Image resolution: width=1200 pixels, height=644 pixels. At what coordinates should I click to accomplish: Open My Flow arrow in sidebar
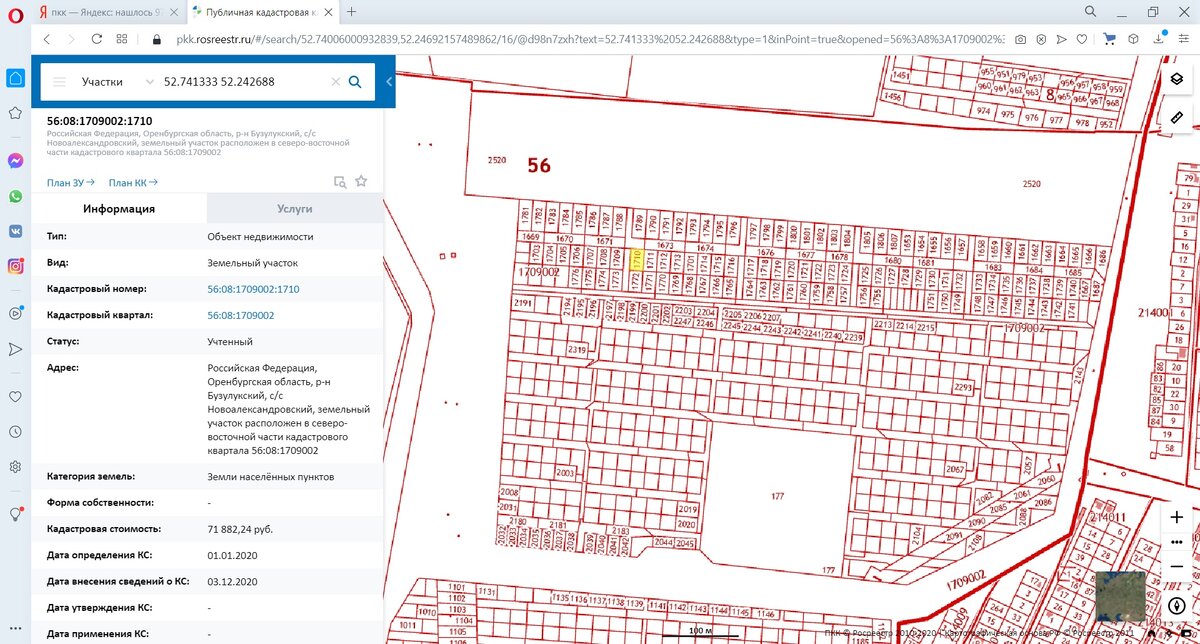(x=15, y=349)
